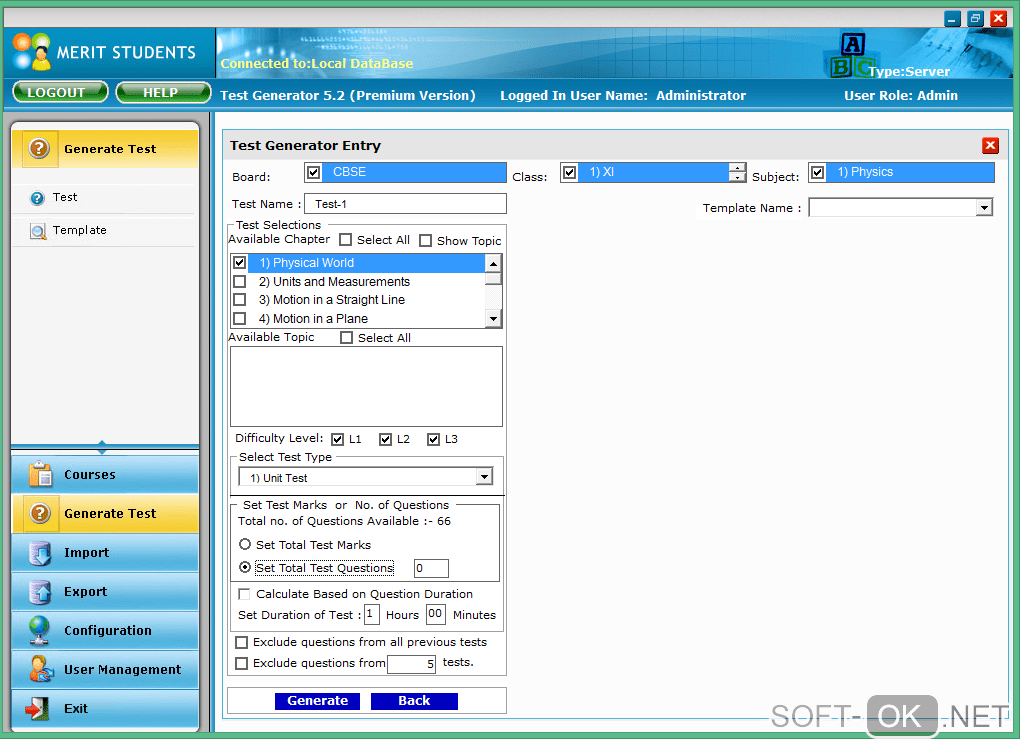Open Export section in sidebar
The width and height of the screenshot is (1020, 741).
[x=105, y=591]
